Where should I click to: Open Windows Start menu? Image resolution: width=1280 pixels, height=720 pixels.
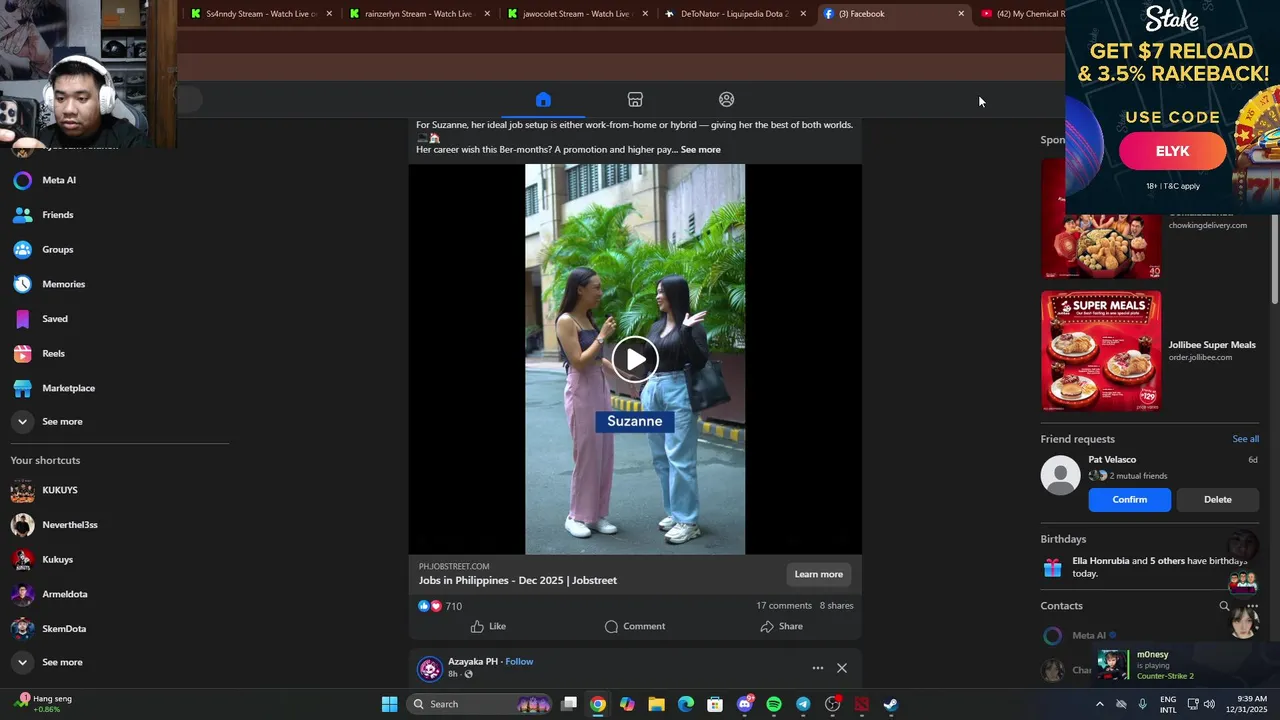(389, 704)
